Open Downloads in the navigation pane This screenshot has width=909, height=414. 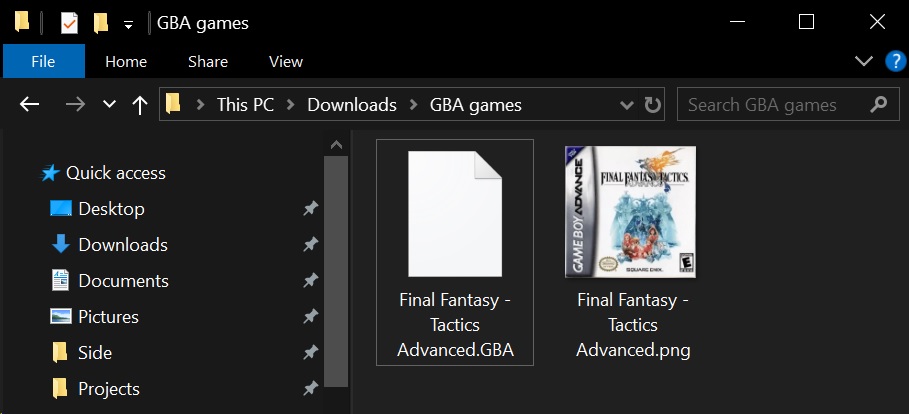[123, 245]
